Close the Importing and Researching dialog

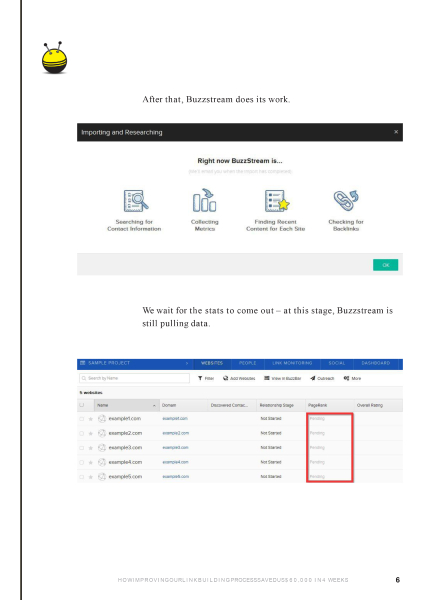pyautogui.click(x=396, y=132)
